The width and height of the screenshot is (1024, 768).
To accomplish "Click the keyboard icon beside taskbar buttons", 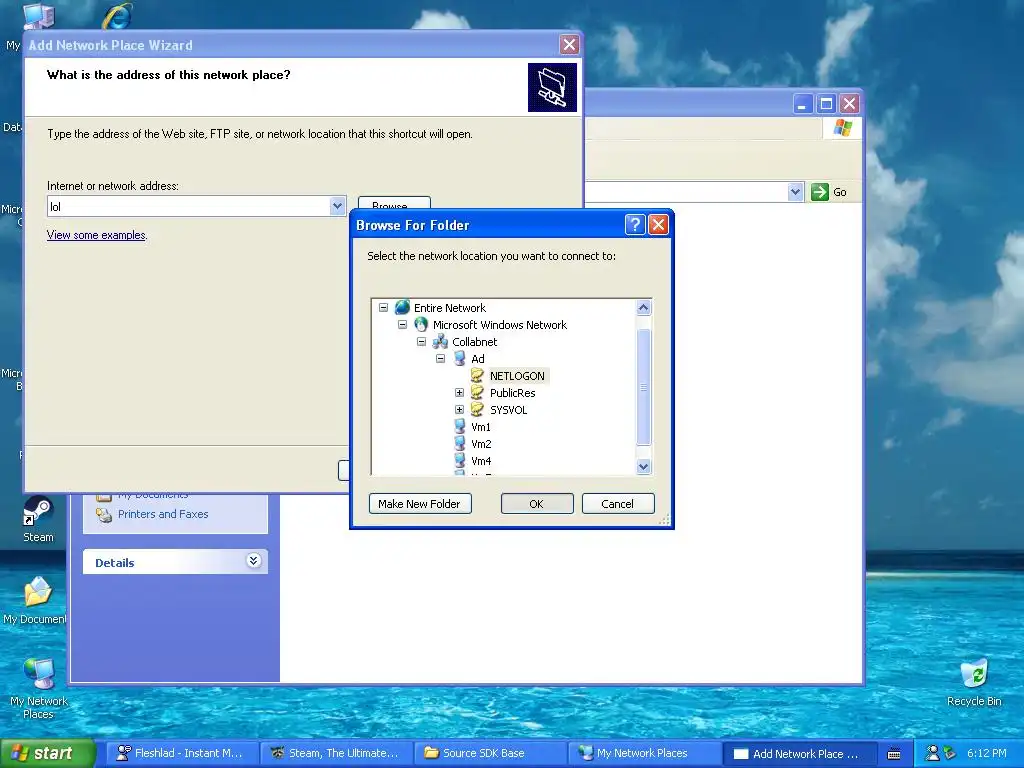I will [894, 754].
